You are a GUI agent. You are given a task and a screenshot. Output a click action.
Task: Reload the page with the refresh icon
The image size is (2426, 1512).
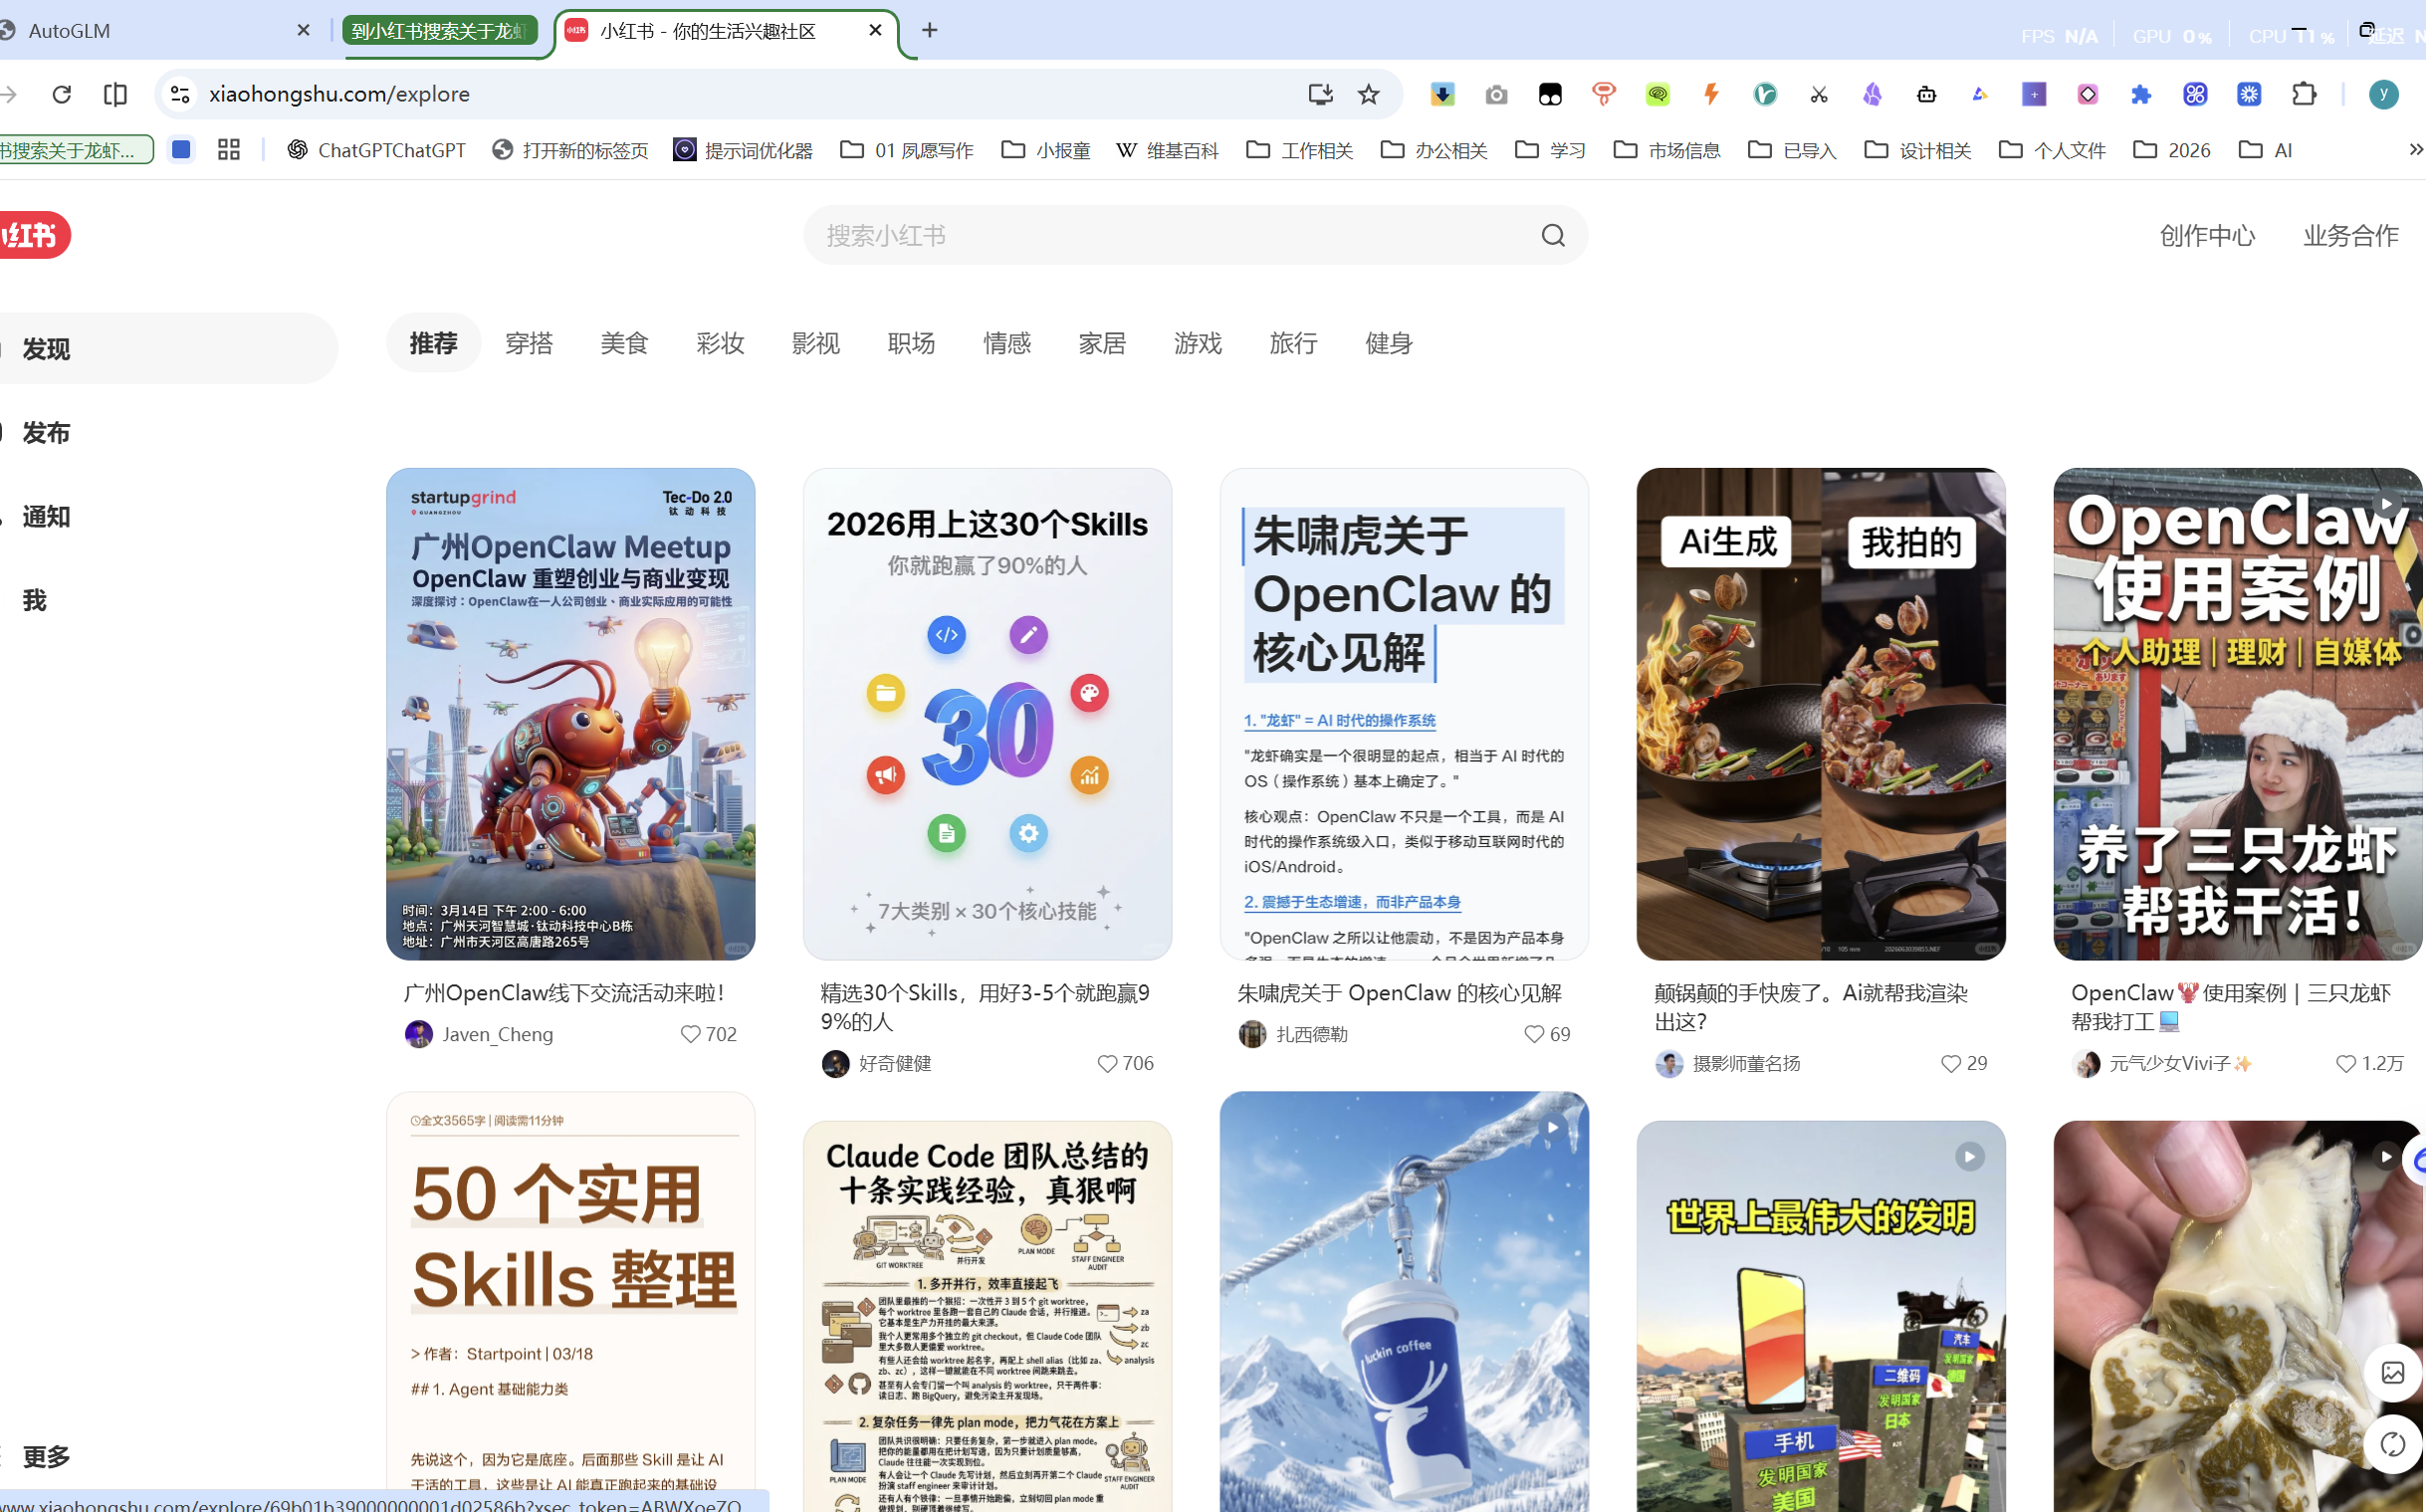(x=62, y=94)
